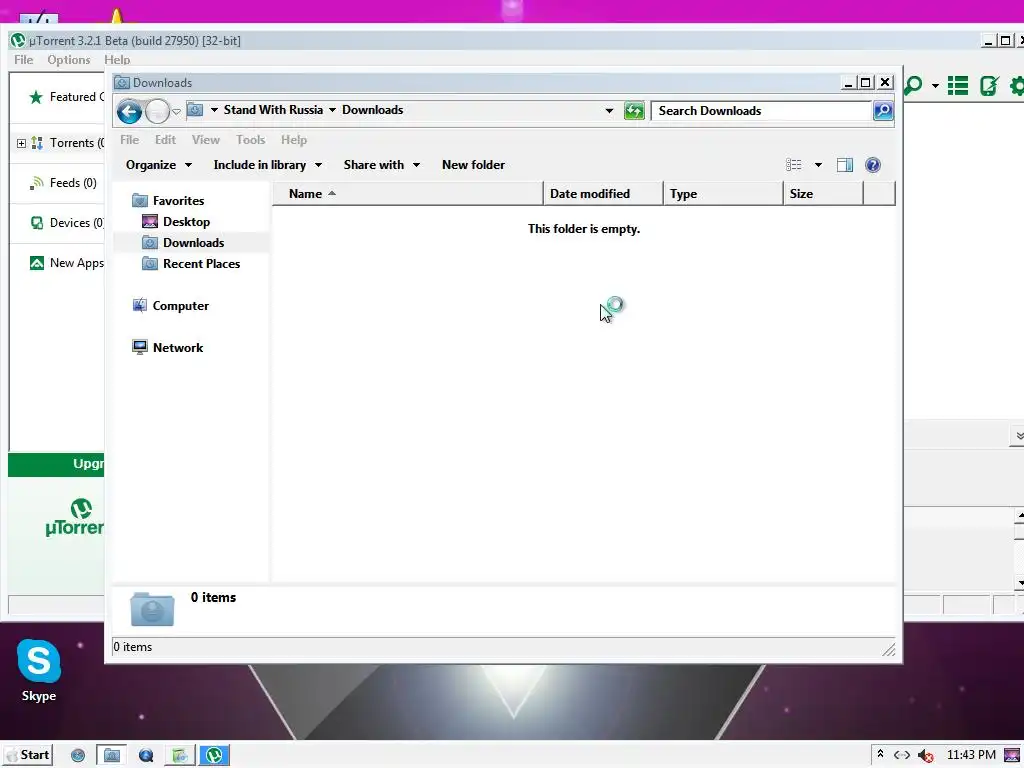This screenshot has width=1024, height=768.
Task: Click uTorrent taskbar button
Action: point(214,756)
